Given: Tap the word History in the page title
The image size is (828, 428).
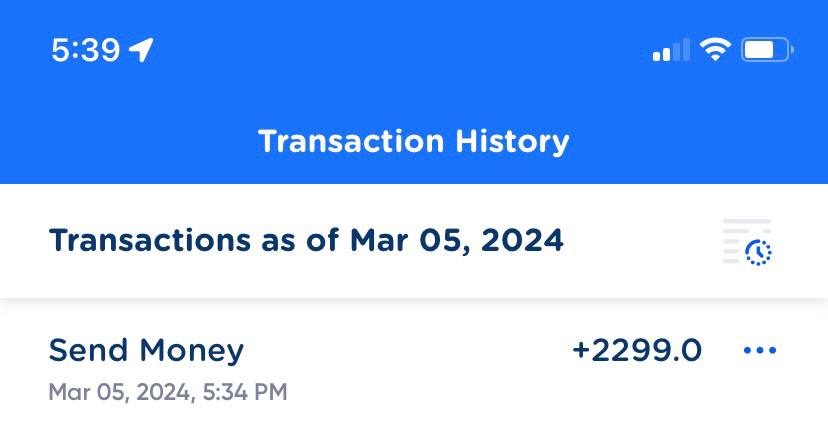Looking at the screenshot, I should [512, 141].
